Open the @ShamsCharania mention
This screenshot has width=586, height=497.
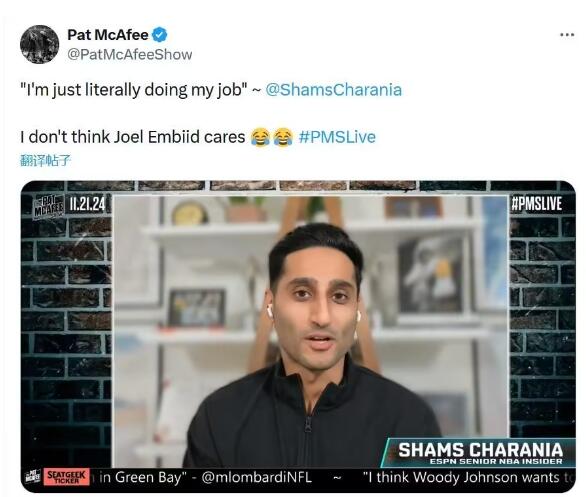pyautogui.click(x=333, y=90)
